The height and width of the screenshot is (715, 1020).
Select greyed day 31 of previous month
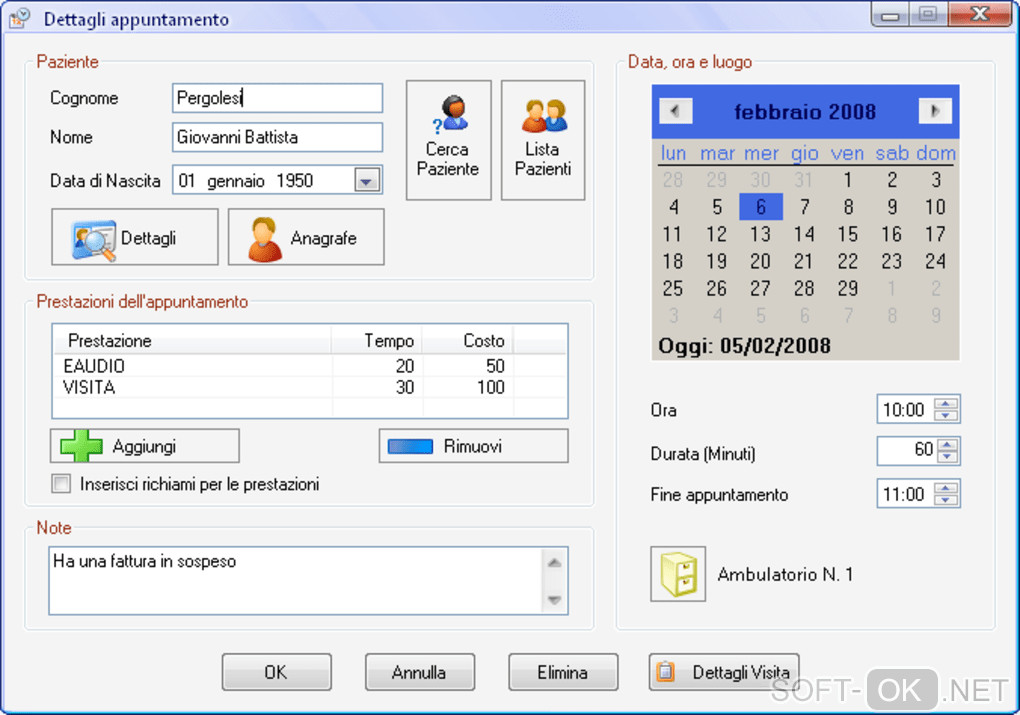pyautogui.click(x=804, y=180)
